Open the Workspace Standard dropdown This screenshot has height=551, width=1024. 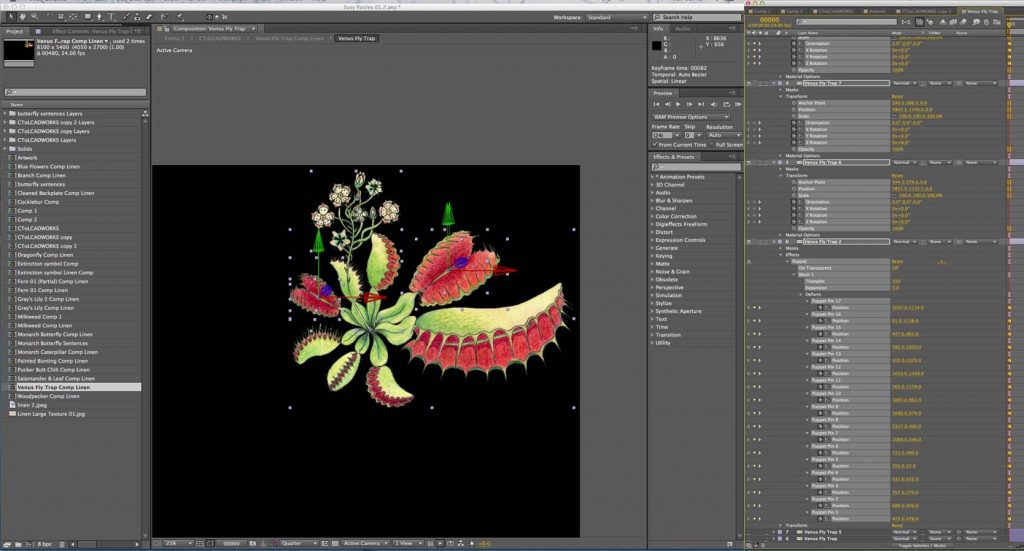pyautogui.click(x=616, y=17)
